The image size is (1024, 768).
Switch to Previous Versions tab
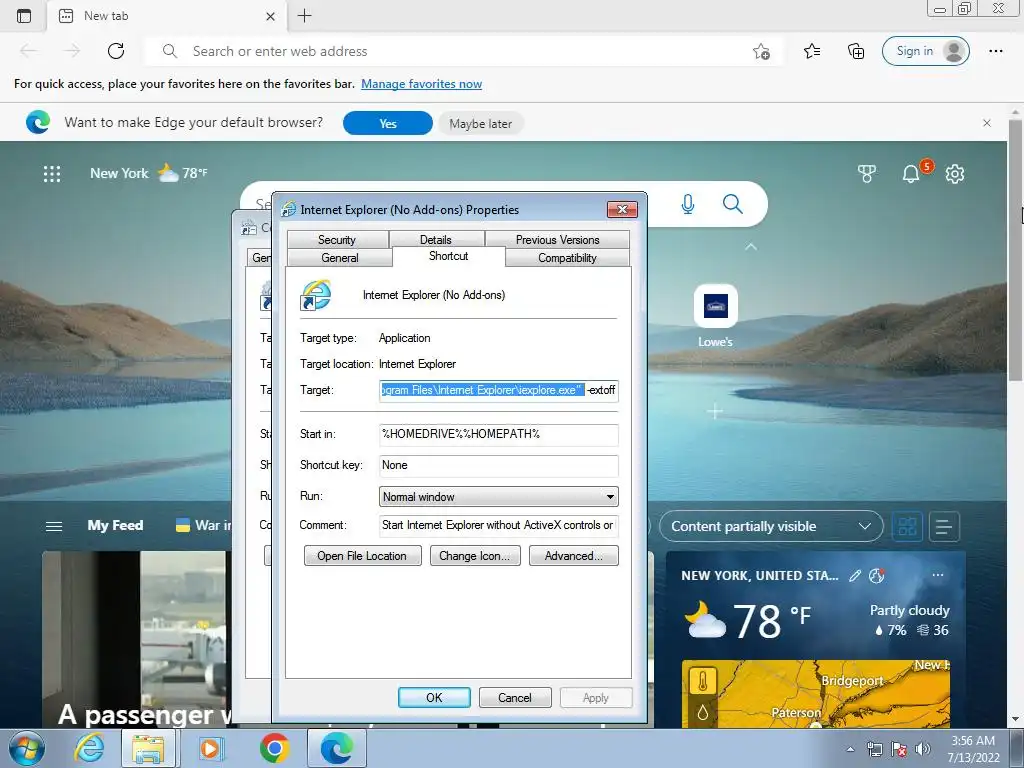point(557,240)
